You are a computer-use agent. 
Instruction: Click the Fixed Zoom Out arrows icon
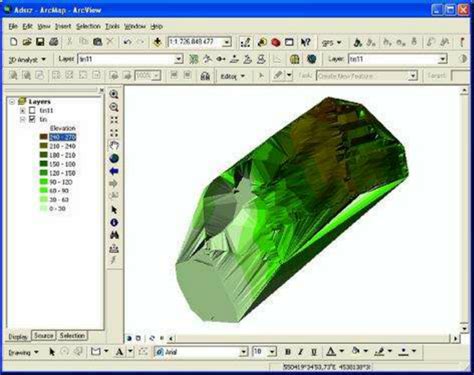tap(114, 133)
